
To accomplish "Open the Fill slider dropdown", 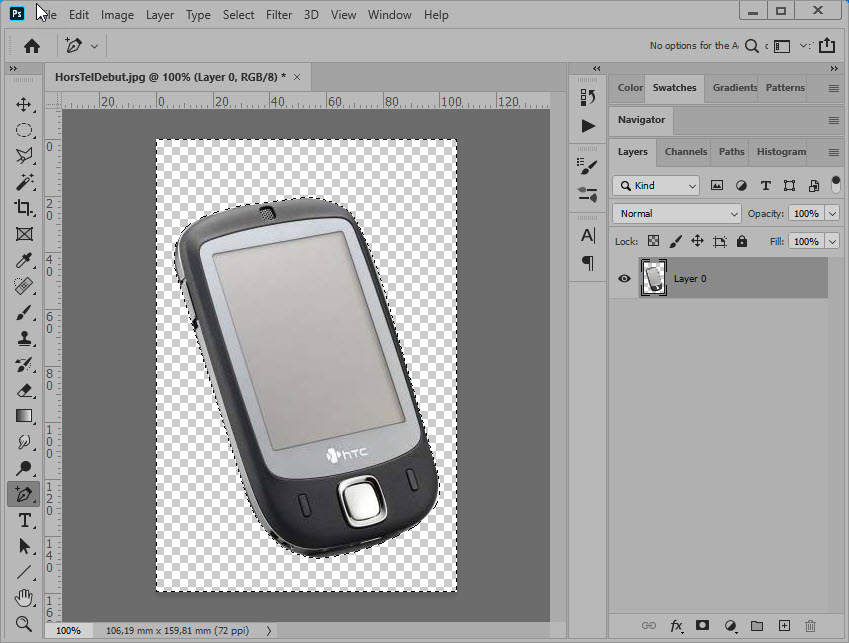I will tap(833, 241).
